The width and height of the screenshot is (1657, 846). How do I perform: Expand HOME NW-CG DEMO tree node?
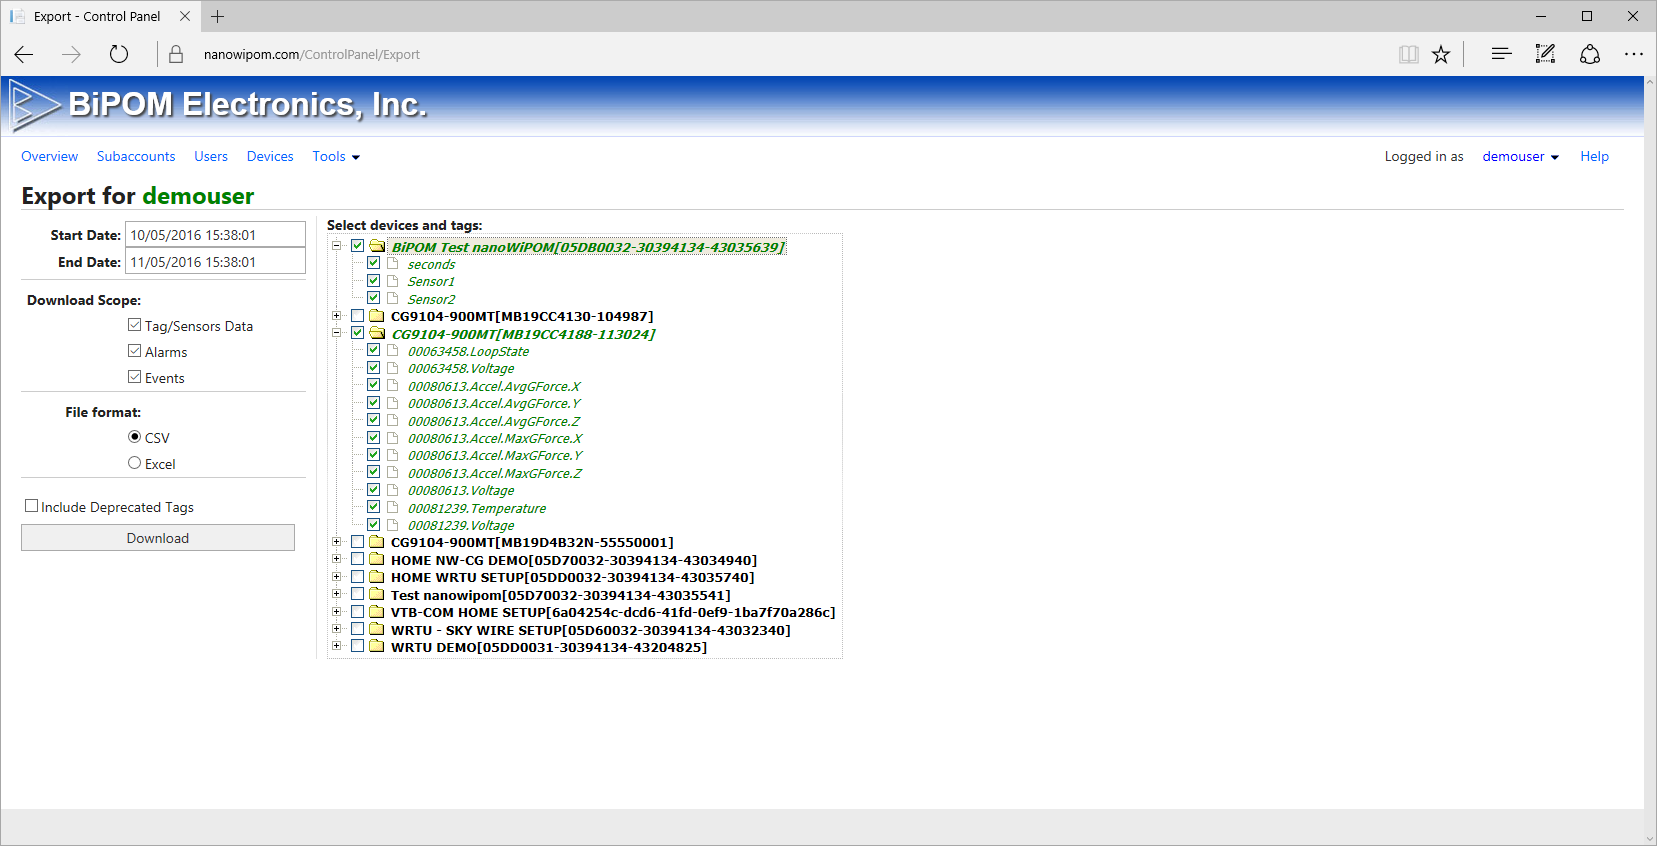[x=337, y=559]
